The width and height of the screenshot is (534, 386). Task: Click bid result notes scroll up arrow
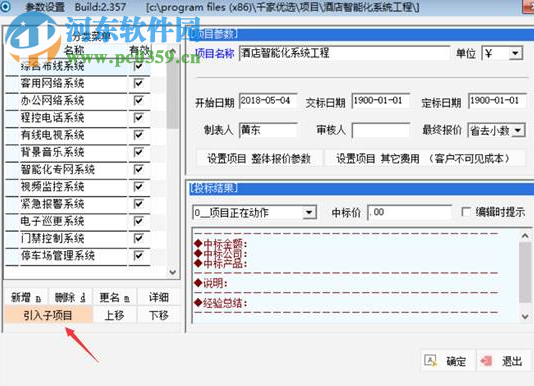(x=525, y=236)
